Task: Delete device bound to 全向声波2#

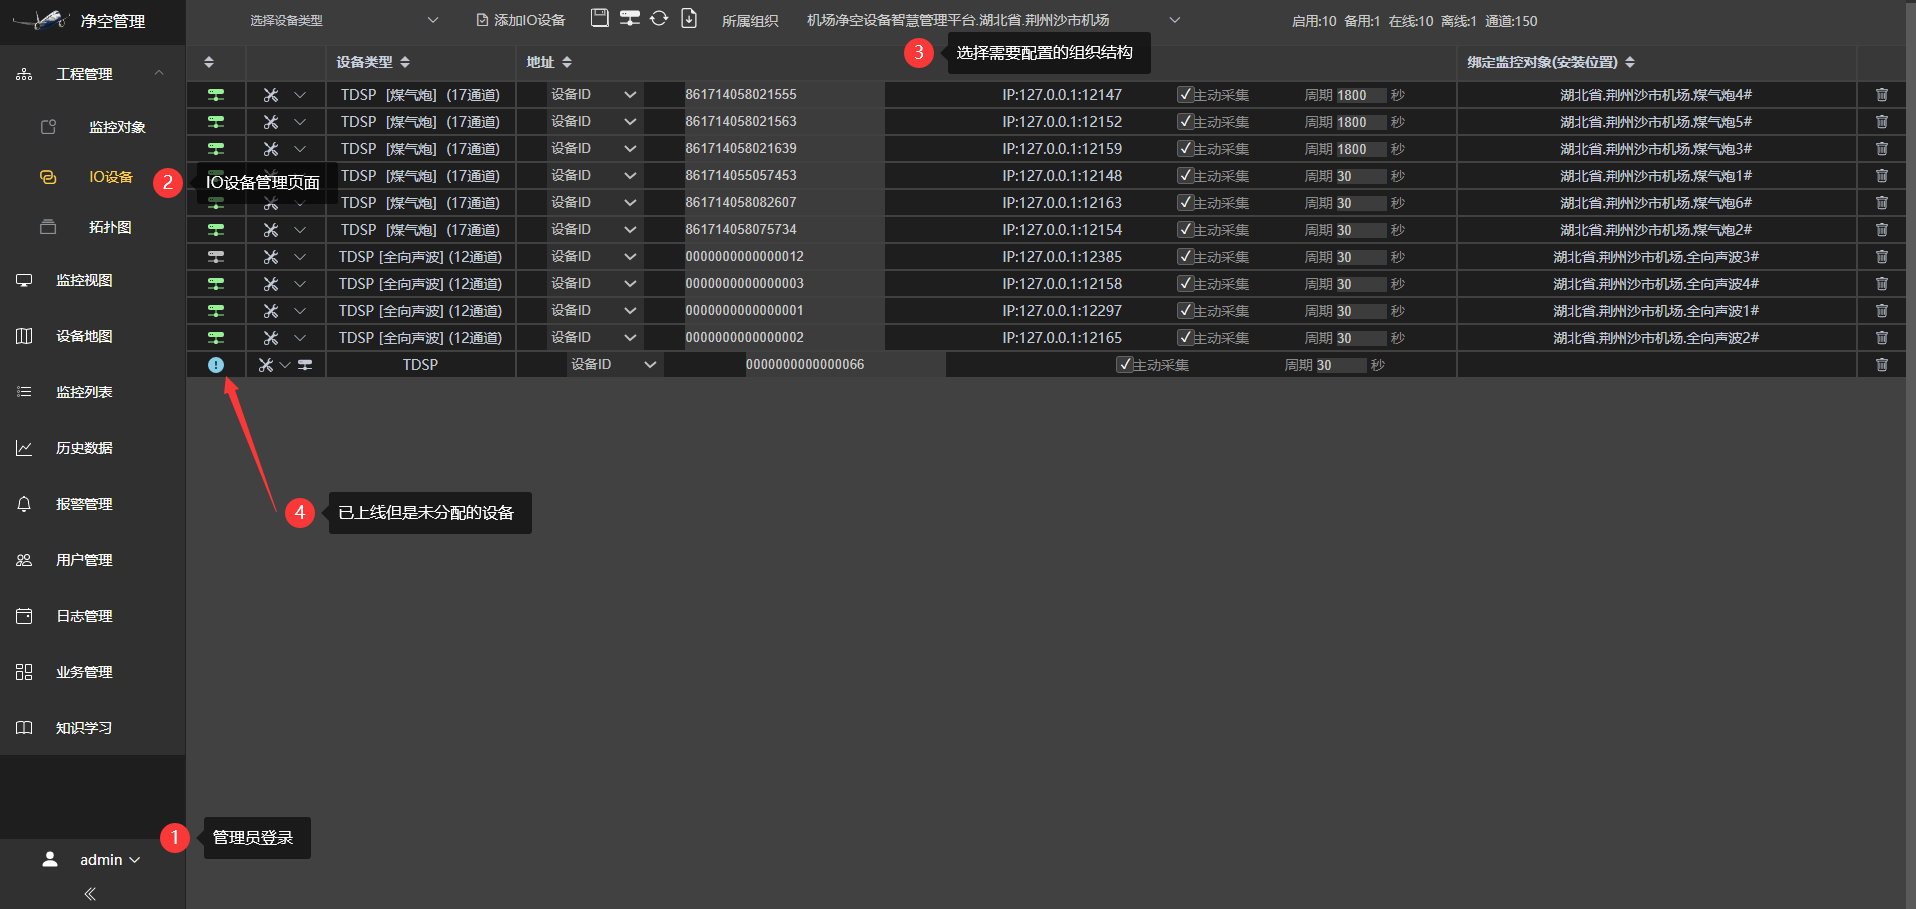Action: [x=1882, y=338]
